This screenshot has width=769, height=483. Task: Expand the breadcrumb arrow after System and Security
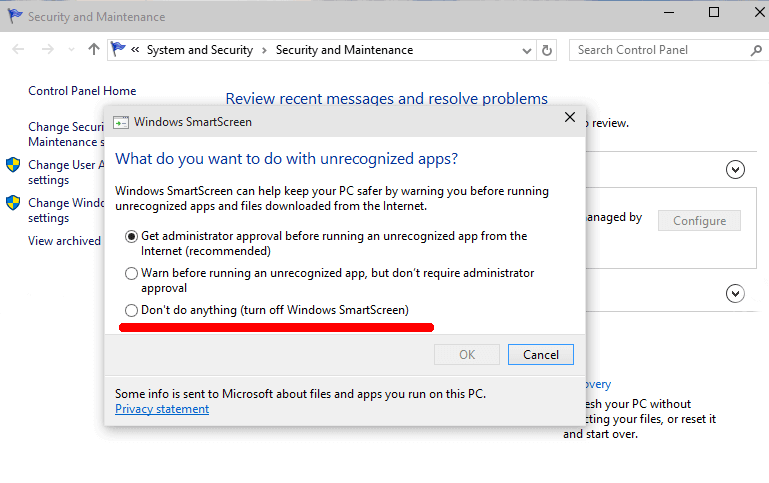264,50
